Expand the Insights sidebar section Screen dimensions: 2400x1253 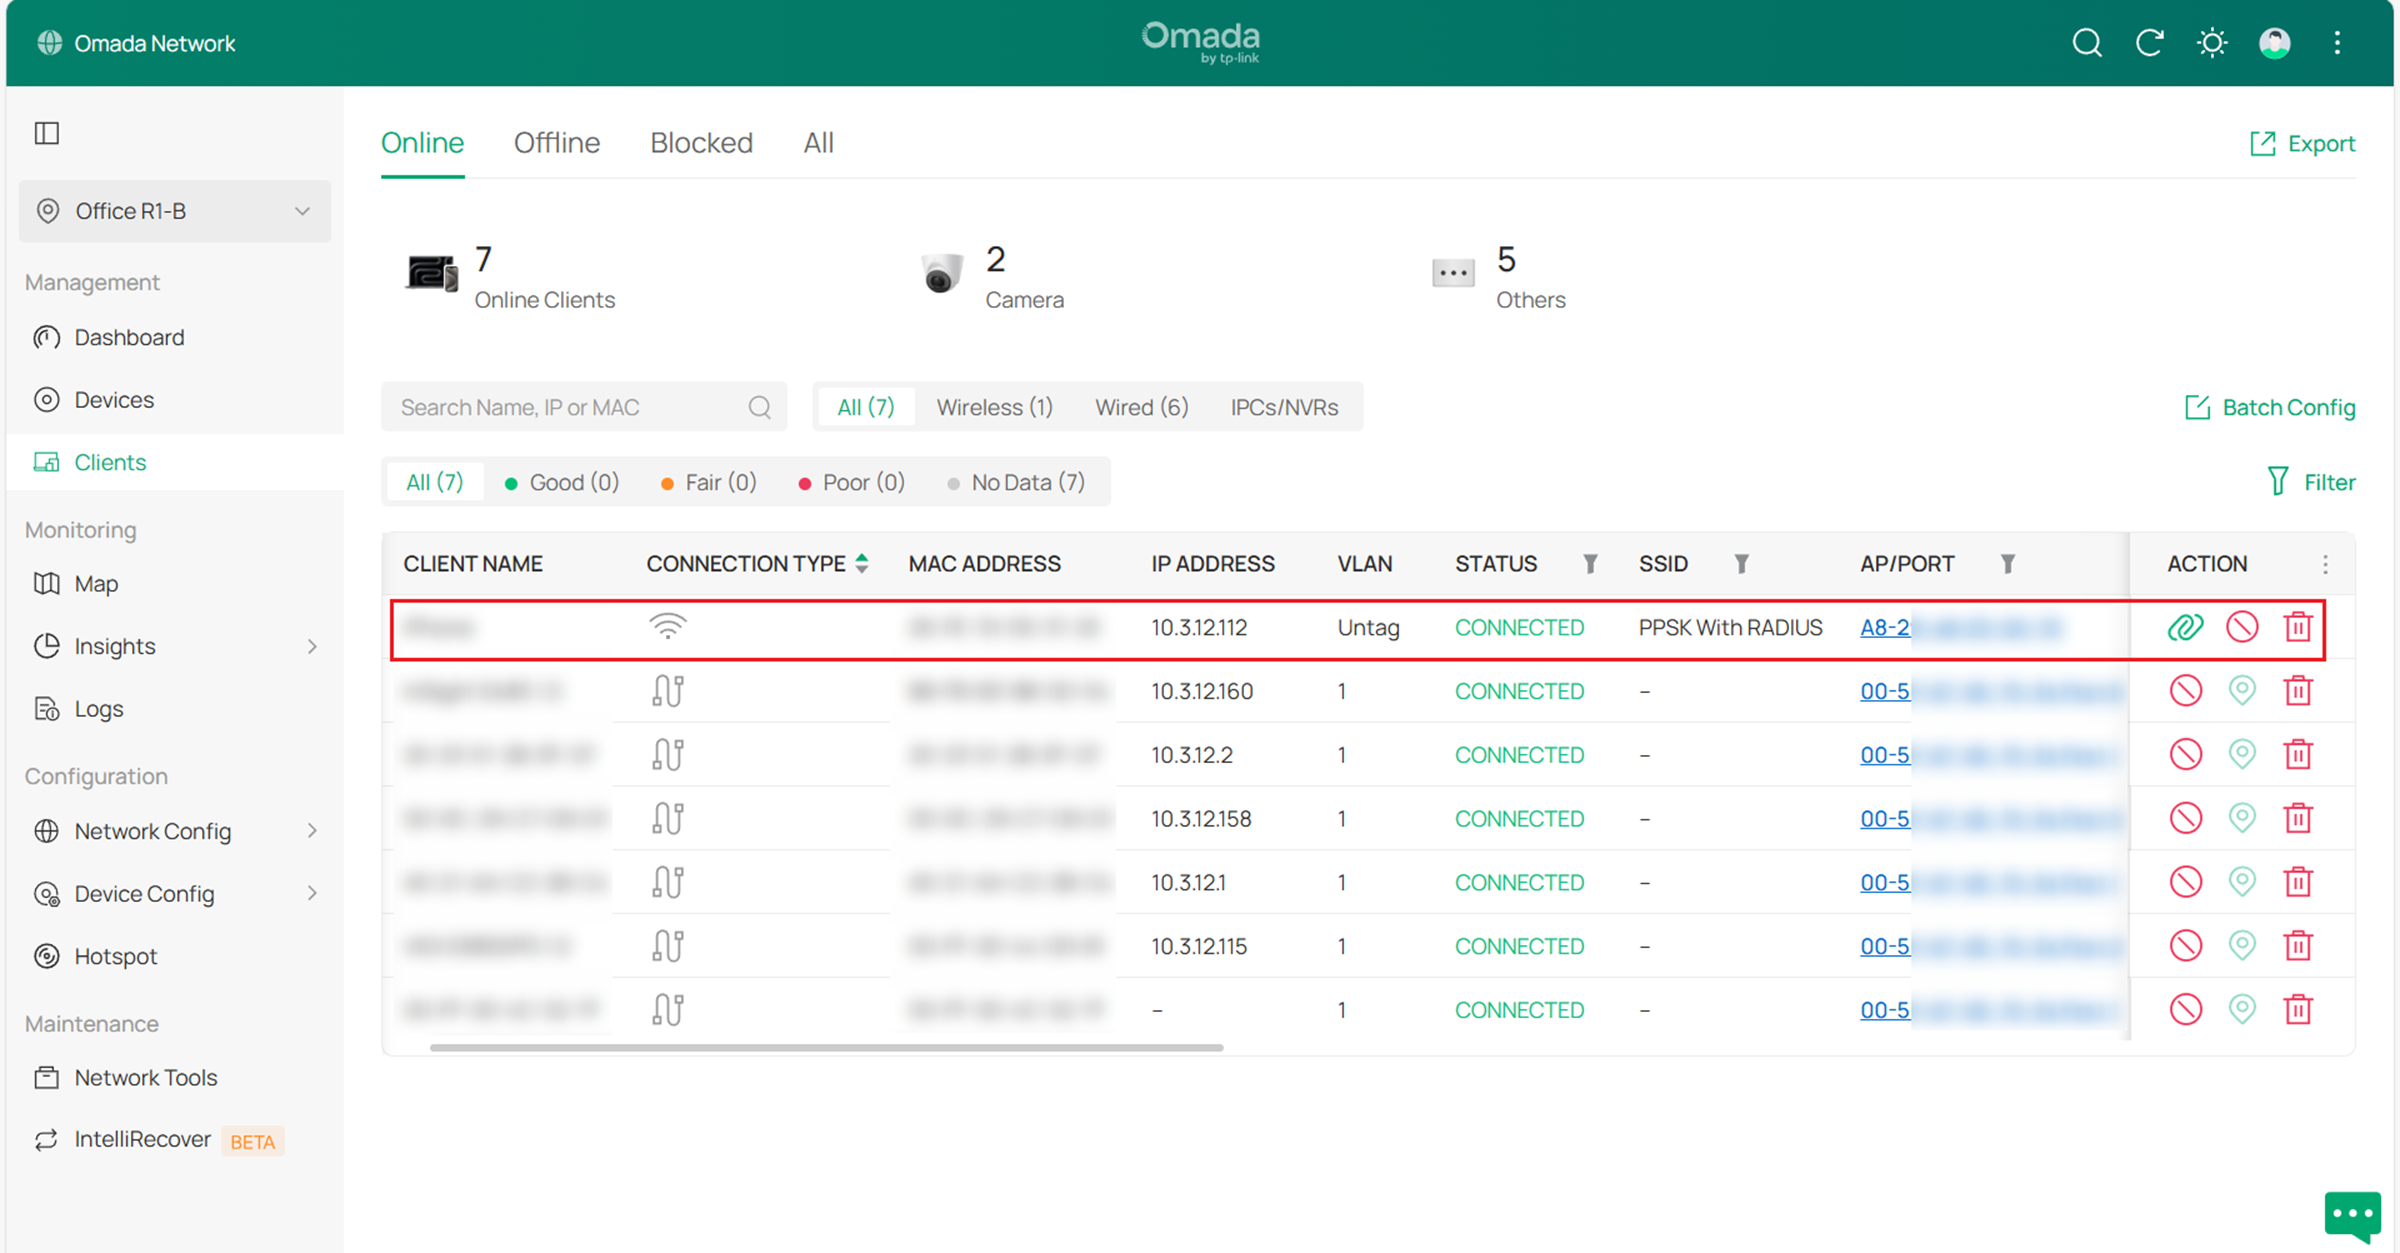(x=115, y=646)
